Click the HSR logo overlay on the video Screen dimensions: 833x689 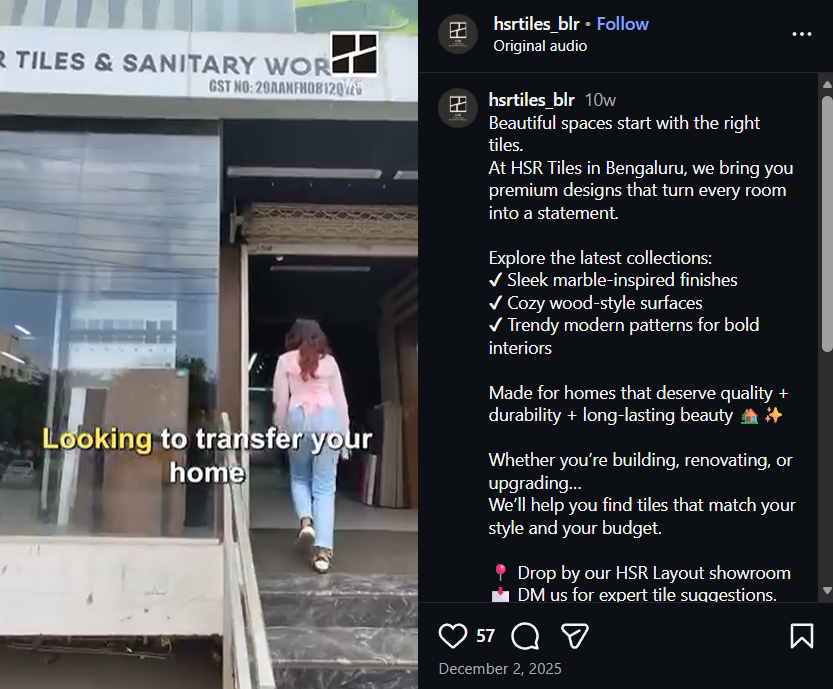[x=354, y=54]
